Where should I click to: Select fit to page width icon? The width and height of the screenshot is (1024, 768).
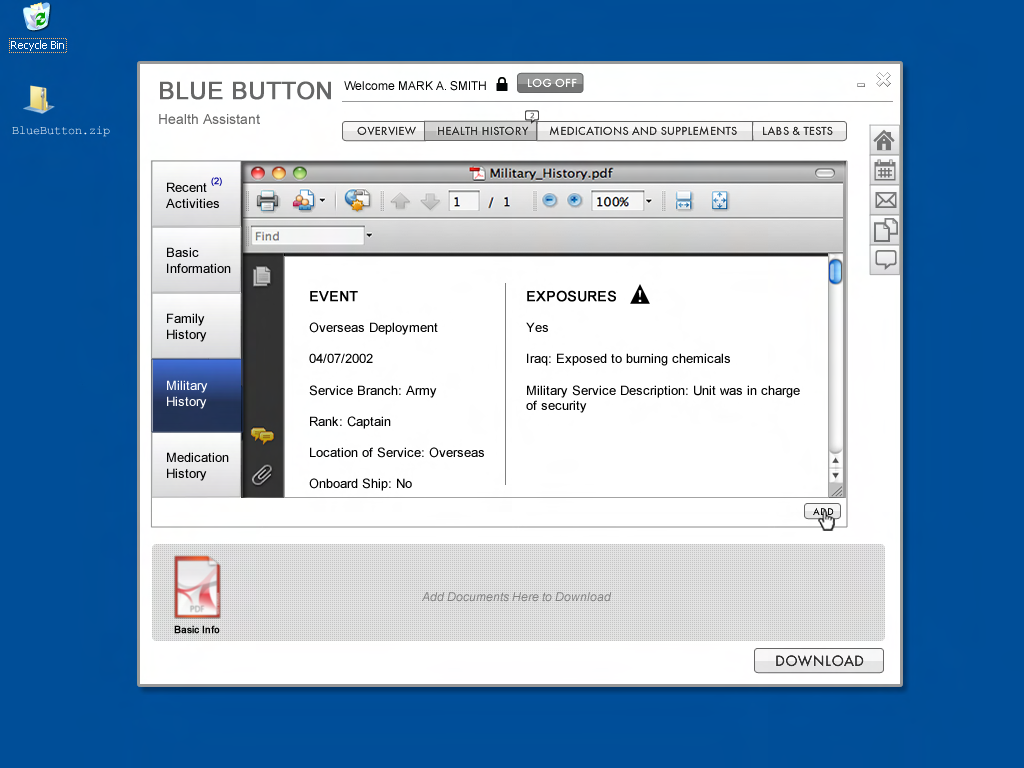click(x=684, y=201)
